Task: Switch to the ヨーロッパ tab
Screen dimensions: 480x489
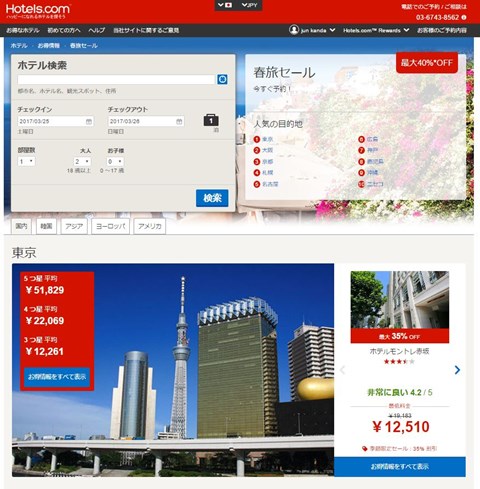Action: coord(111,226)
